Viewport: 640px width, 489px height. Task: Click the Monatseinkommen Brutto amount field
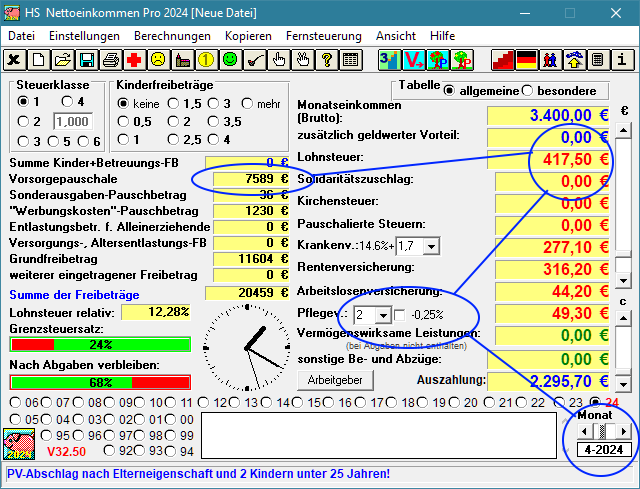click(x=548, y=114)
